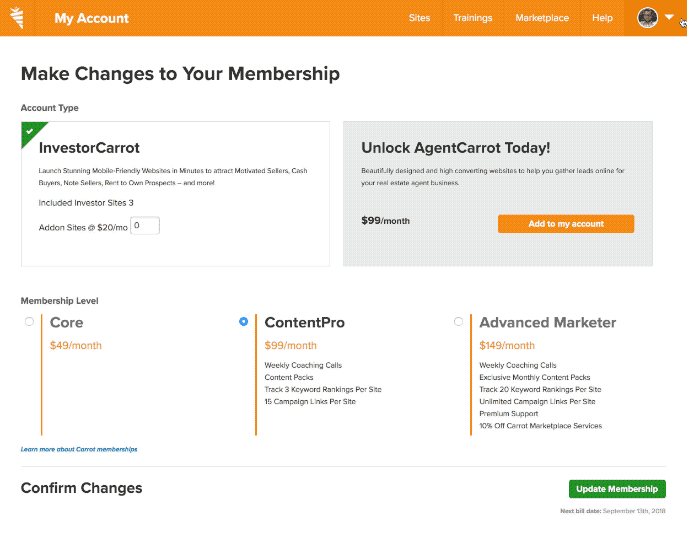
Task: Click the ContentPro plan heading
Action: click(305, 323)
